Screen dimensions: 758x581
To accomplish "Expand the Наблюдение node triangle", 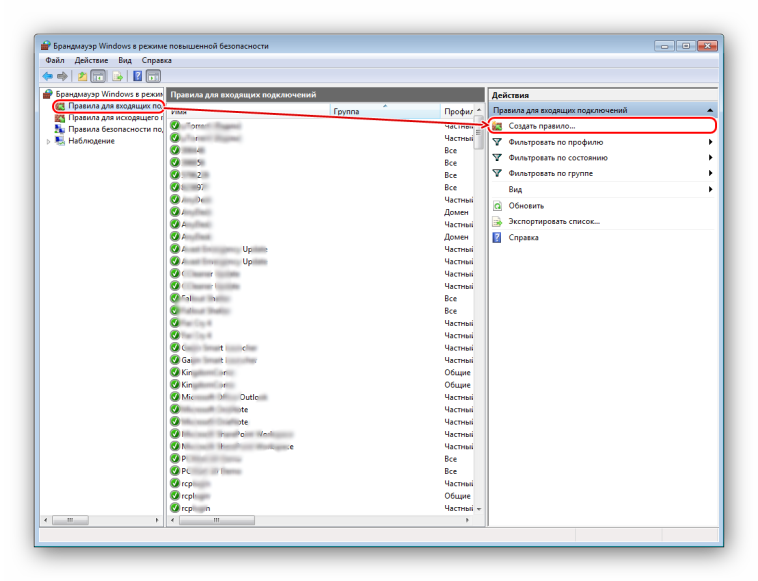I will 48,142.
